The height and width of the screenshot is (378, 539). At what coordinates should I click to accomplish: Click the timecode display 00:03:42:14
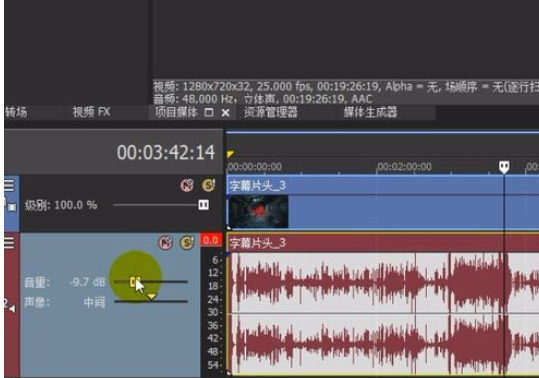pos(166,152)
